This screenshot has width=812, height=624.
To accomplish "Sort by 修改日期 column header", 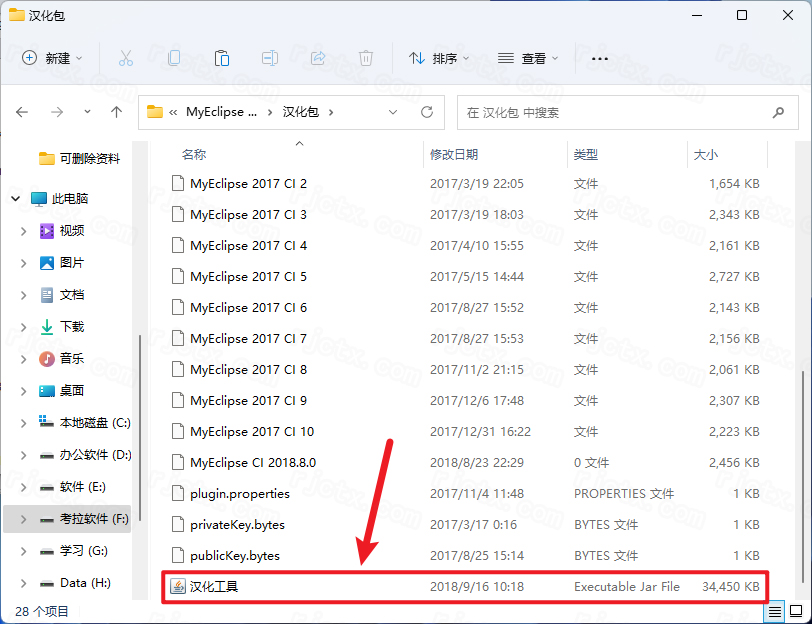I will click(454, 155).
